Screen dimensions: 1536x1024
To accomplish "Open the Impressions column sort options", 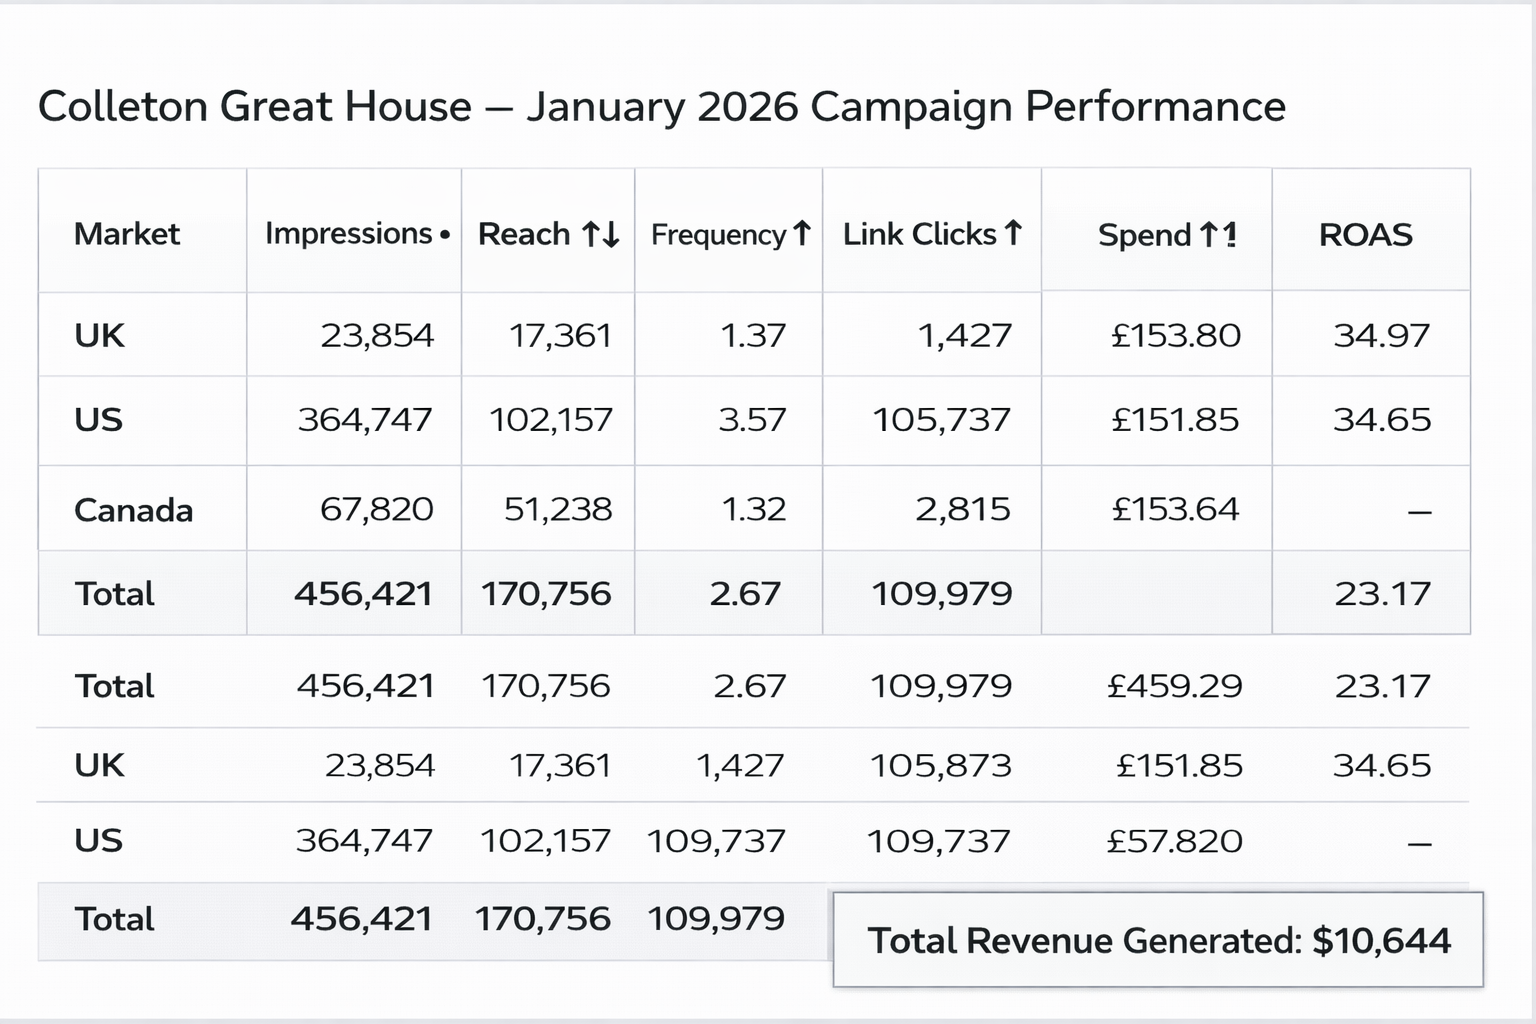I will point(354,234).
